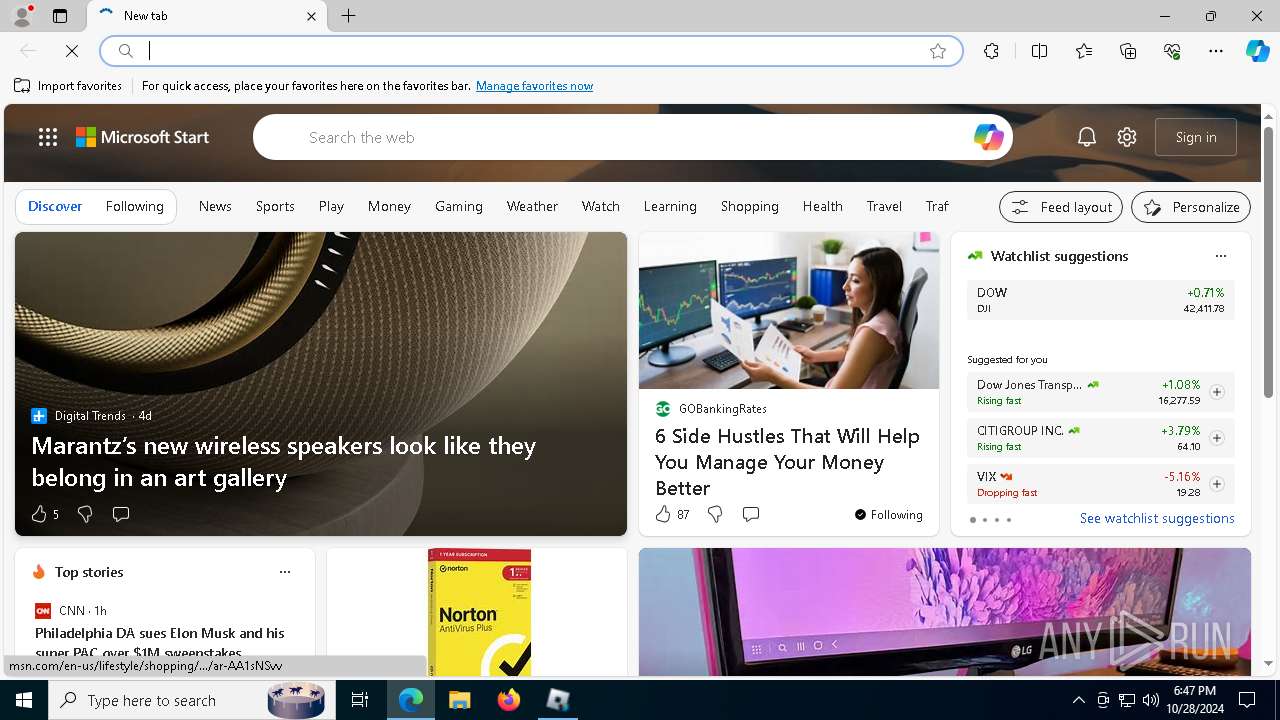Screen dimensions: 1280x720
Task: Open Edge Settings and more menu
Action: pos(1216,51)
